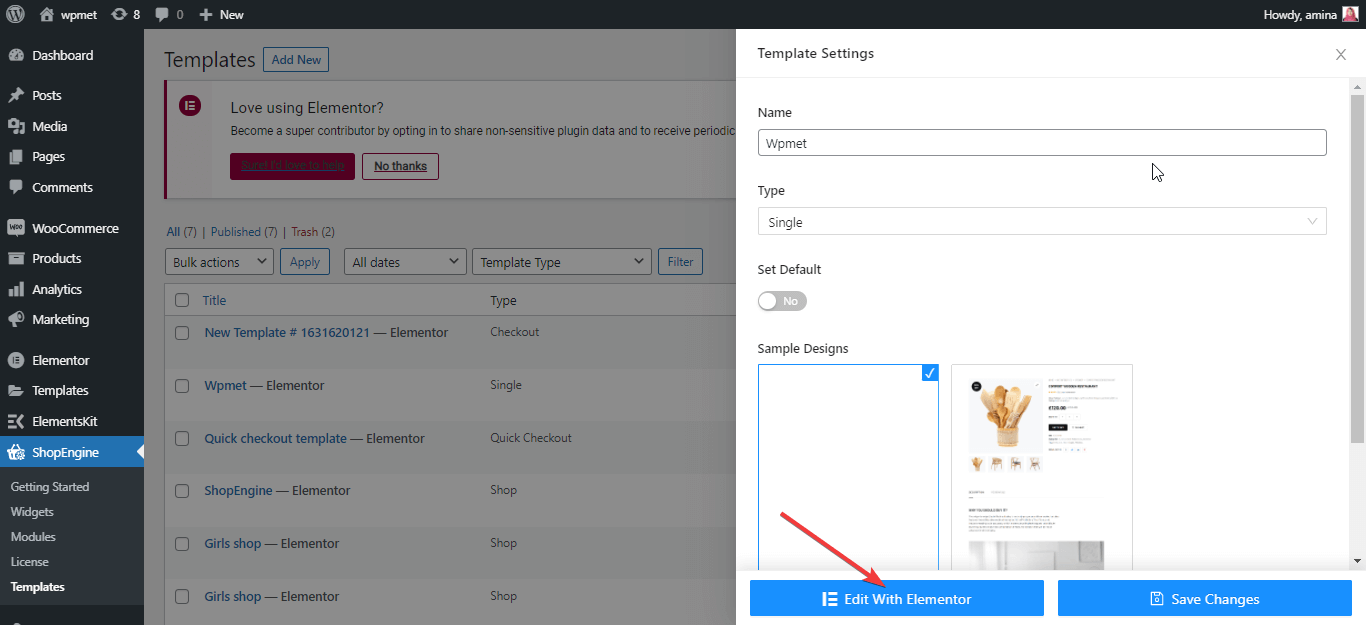The width and height of the screenshot is (1366, 625).
Task: Select the wooden utensils sample design
Action: pyautogui.click(x=1042, y=467)
